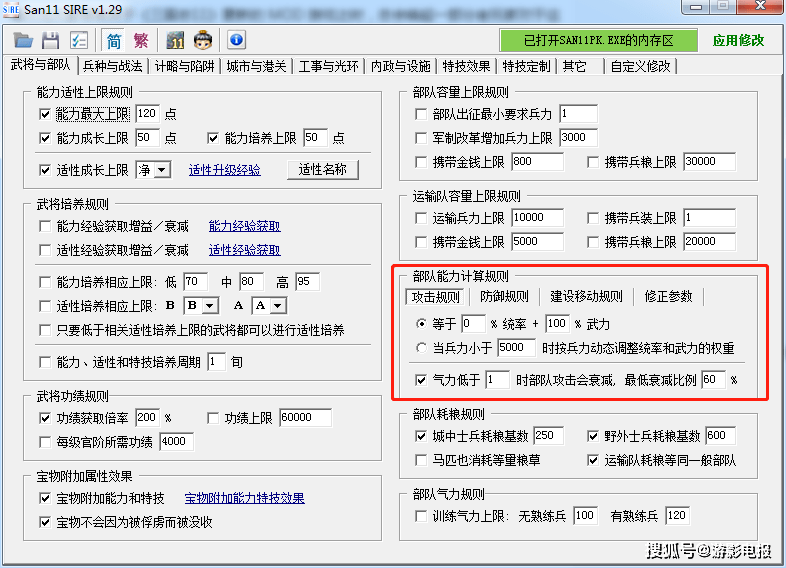The height and width of the screenshot is (568, 786).
Task: Click 功绩上限 field 60000
Action: [x=305, y=417]
